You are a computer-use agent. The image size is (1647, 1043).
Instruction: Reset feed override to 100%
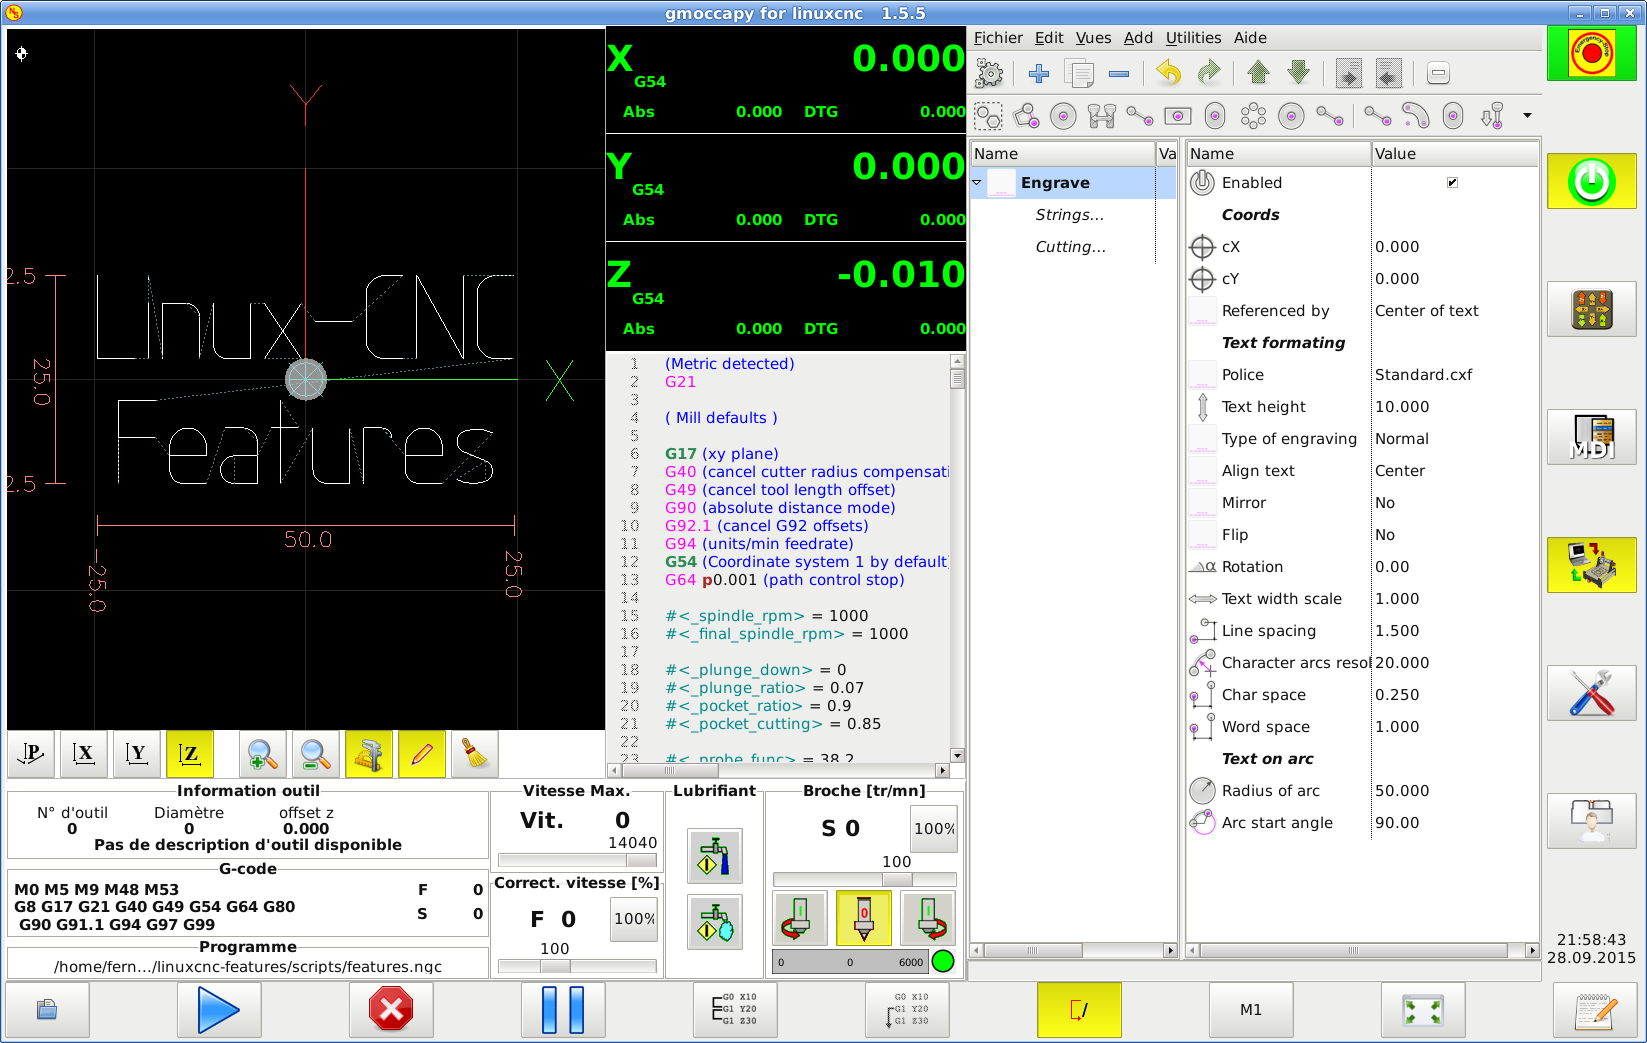(634, 919)
